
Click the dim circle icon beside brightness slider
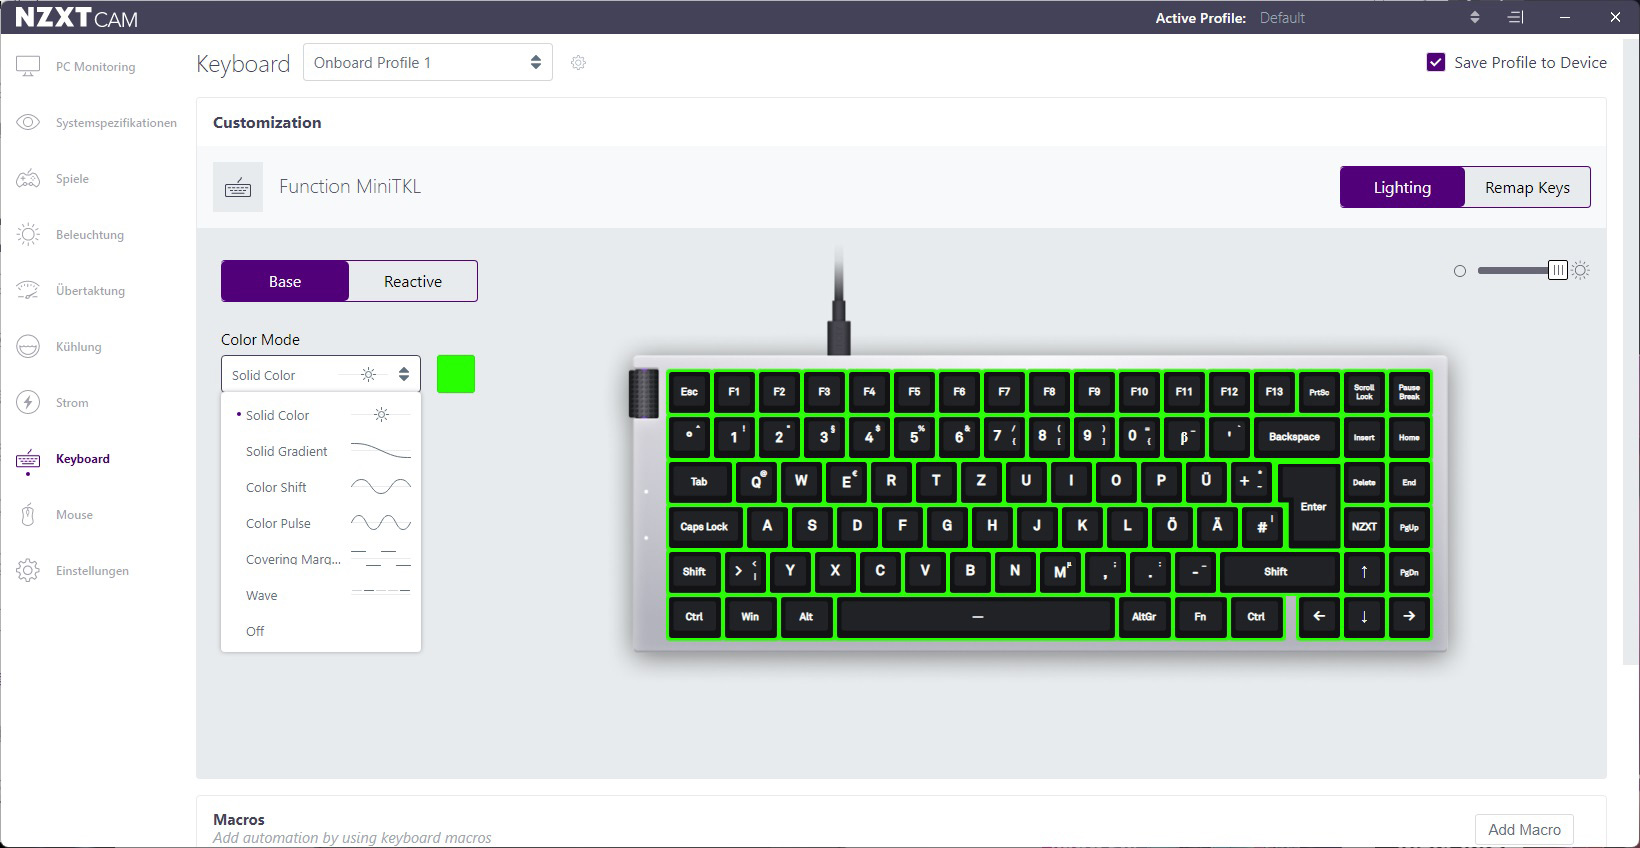1460,271
